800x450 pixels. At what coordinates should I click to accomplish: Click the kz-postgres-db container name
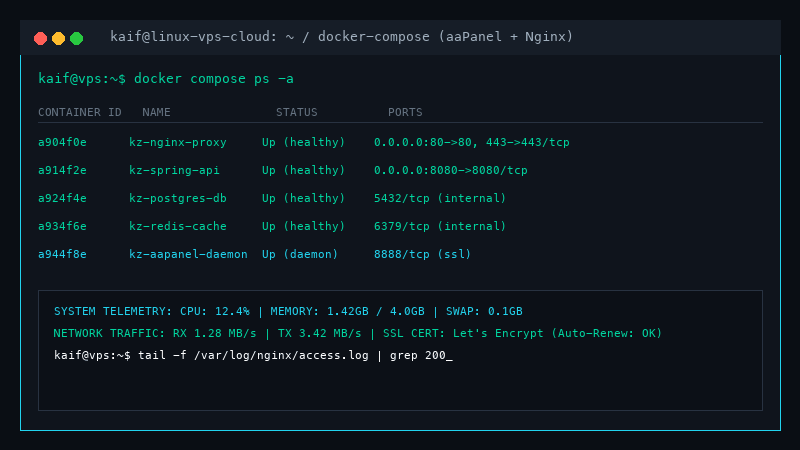178,198
